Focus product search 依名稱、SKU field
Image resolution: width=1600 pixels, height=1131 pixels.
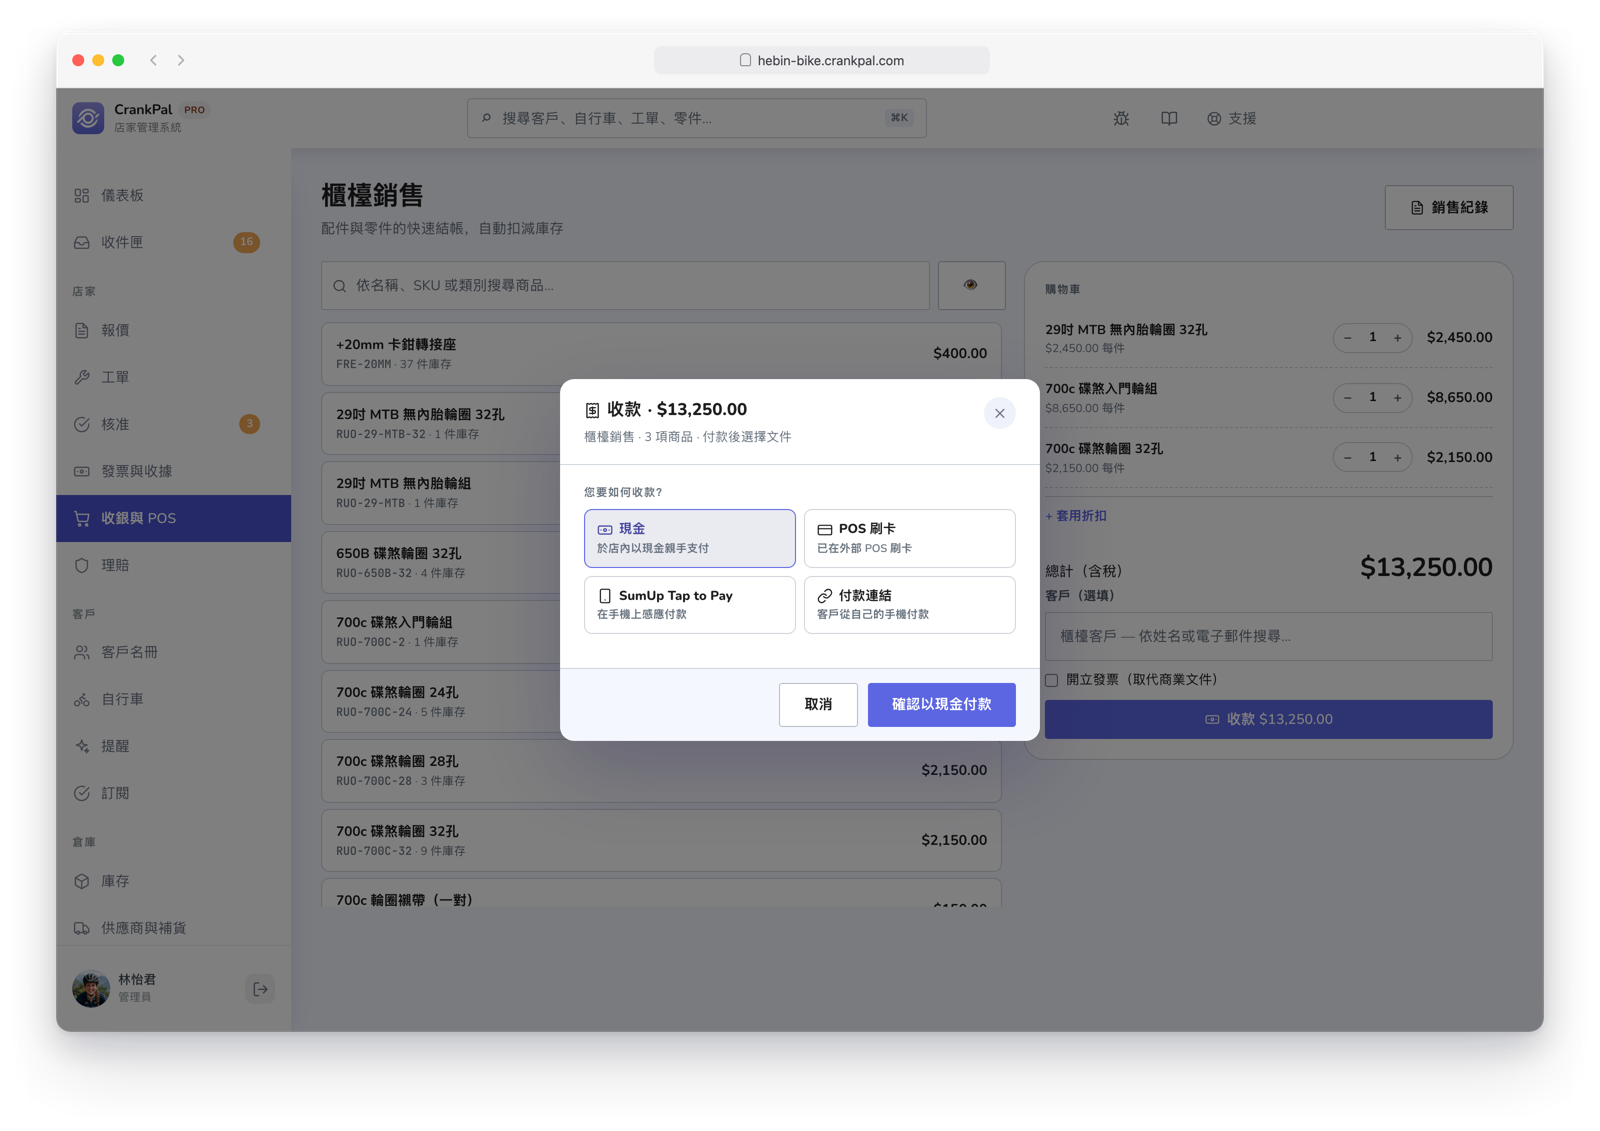[625, 286]
